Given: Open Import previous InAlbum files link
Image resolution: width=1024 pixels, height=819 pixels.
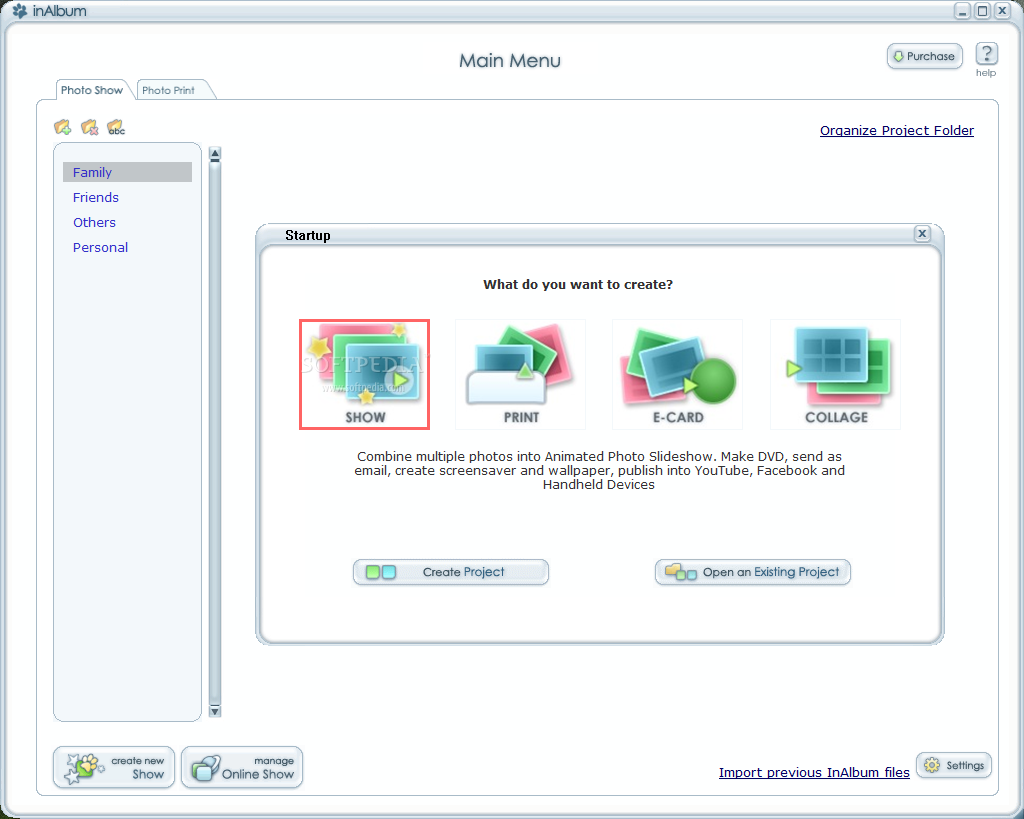Looking at the screenshot, I should coord(814,773).
